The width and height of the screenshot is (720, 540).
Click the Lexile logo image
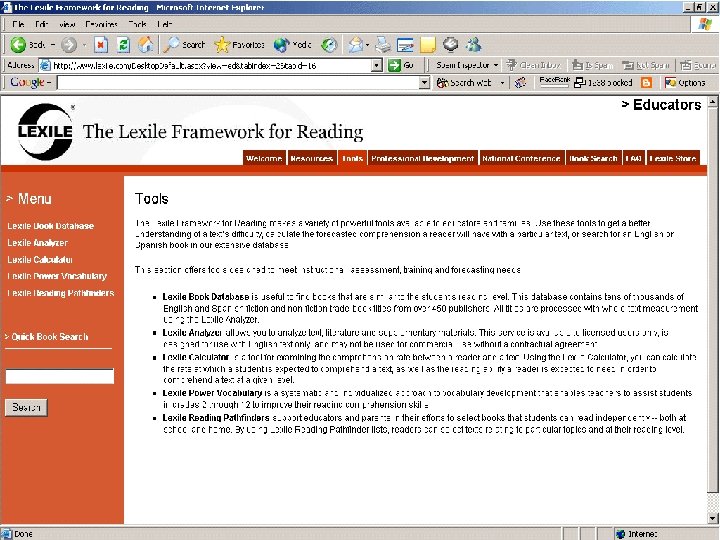(45, 132)
